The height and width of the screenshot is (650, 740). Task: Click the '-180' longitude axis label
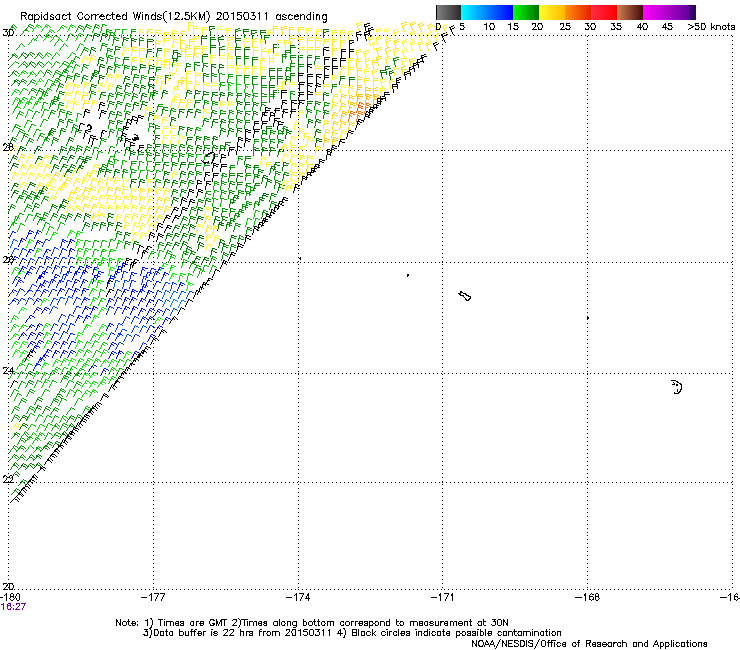point(10,597)
